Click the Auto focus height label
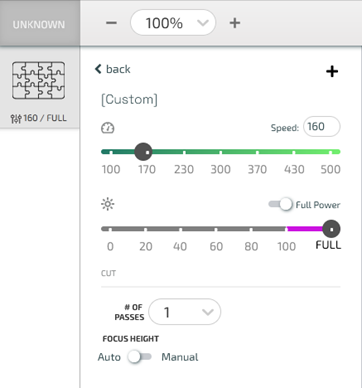This screenshot has width=362, height=388. tap(109, 357)
